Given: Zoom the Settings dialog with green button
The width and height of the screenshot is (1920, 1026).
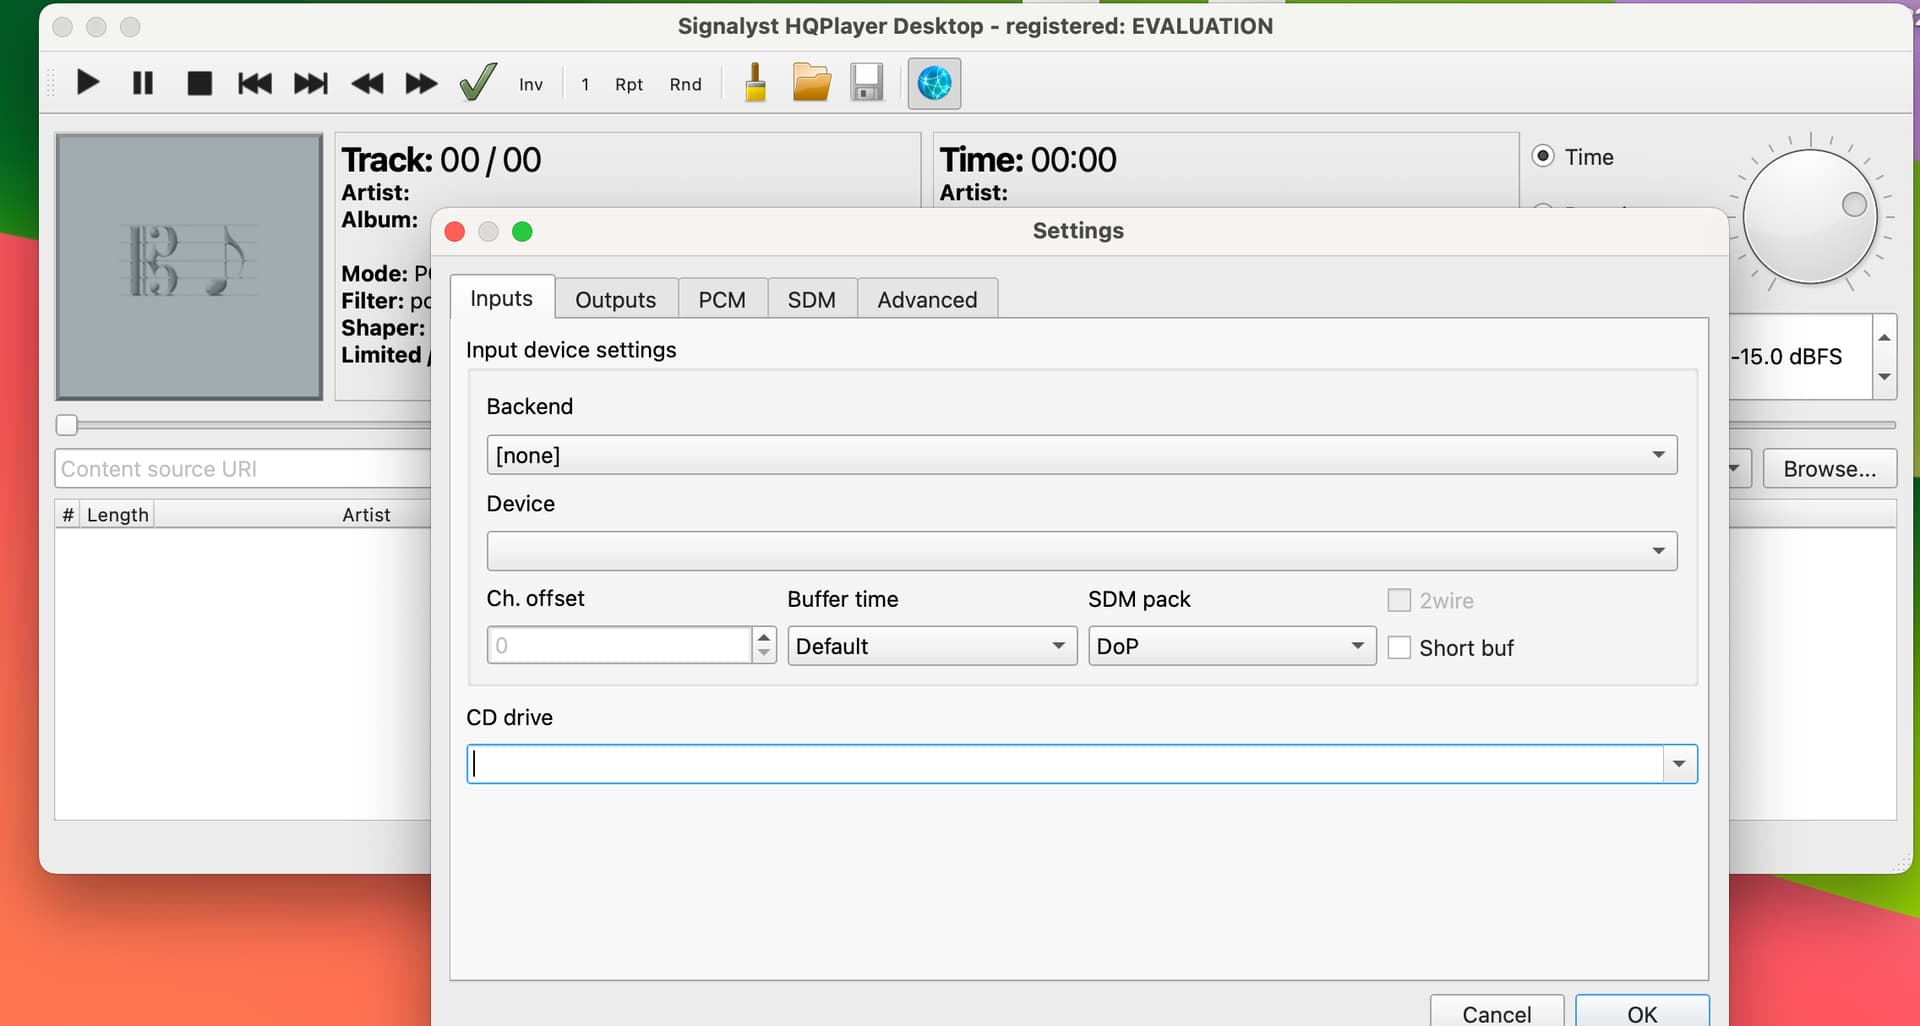Looking at the screenshot, I should tap(522, 232).
